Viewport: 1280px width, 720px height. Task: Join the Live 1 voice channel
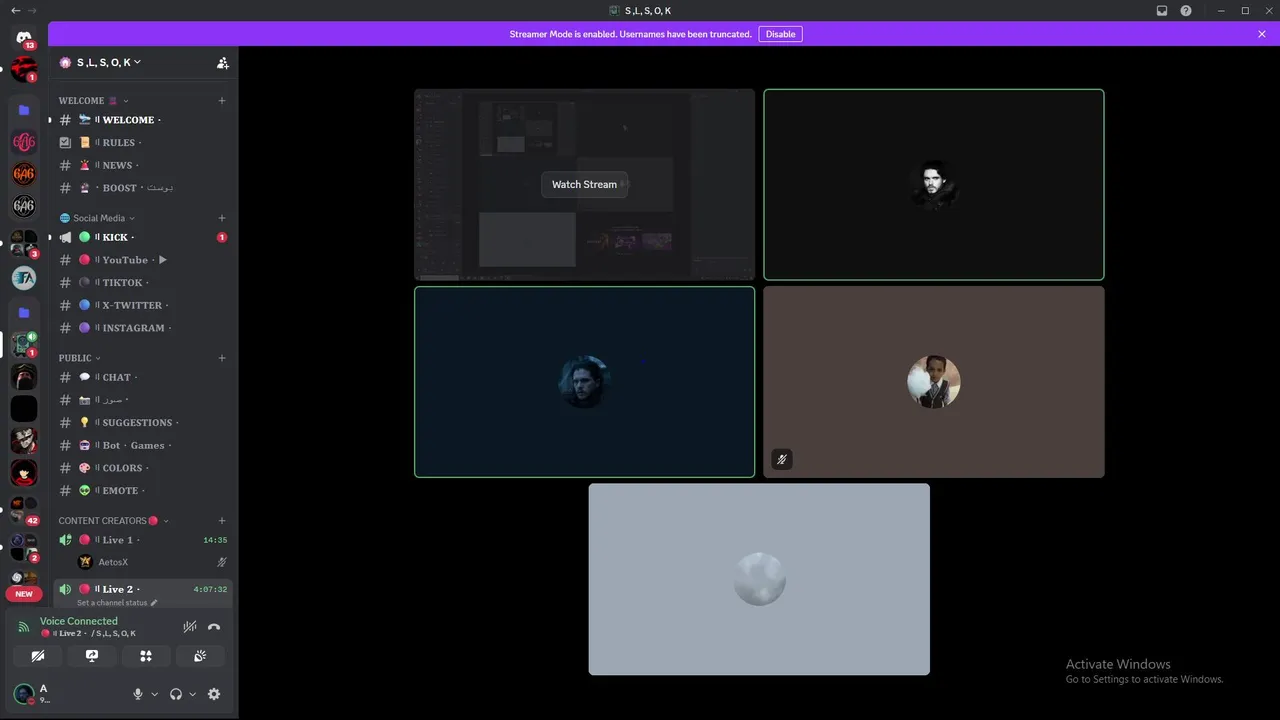pyautogui.click(x=143, y=540)
